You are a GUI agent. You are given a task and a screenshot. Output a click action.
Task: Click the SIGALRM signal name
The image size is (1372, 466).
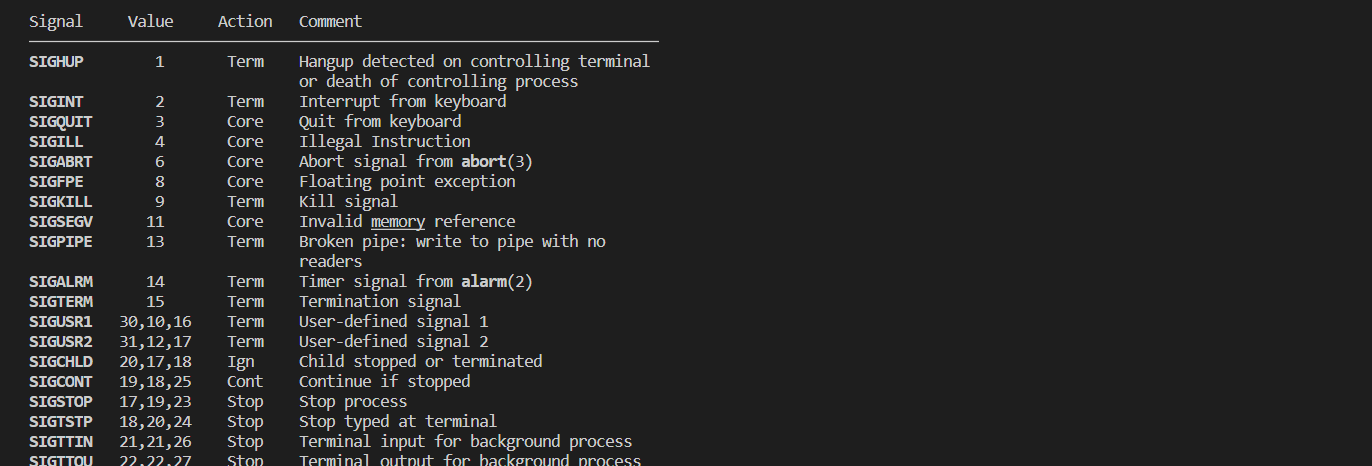point(61,282)
